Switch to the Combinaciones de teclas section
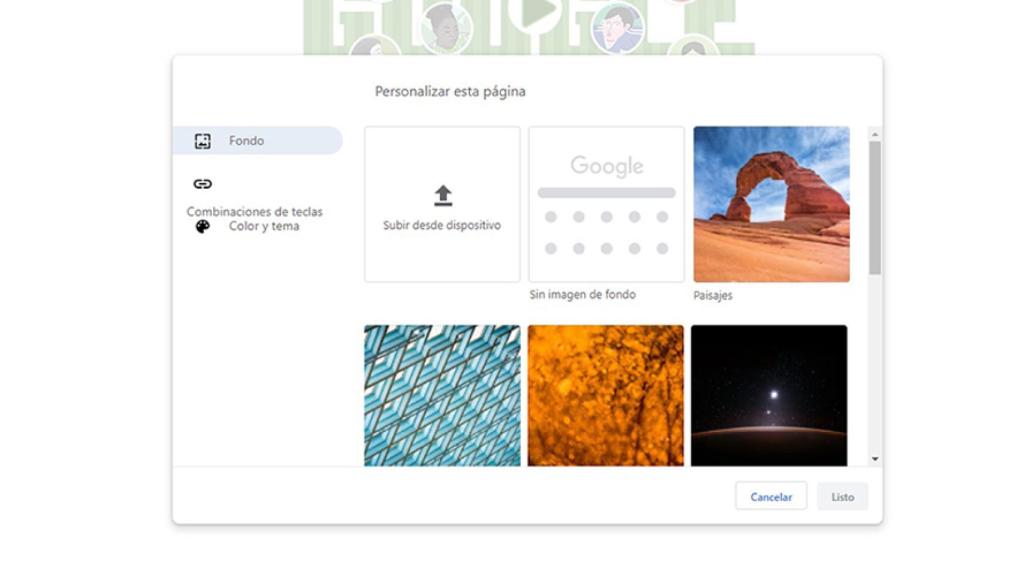The width and height of the screenshot is (1024, 576). point(253,212)
